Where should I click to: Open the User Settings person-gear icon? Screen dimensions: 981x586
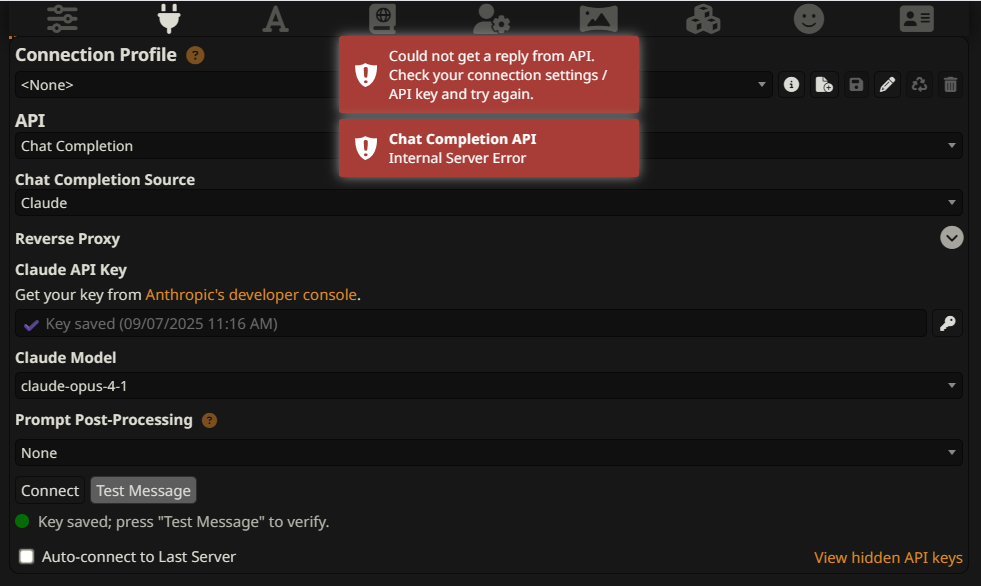[x=491, y=19]
